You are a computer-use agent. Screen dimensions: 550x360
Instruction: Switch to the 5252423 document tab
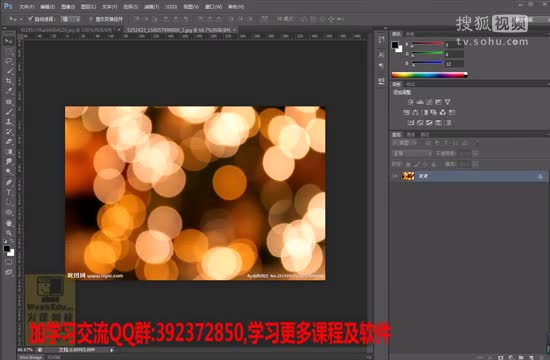(x=178, y=30)
